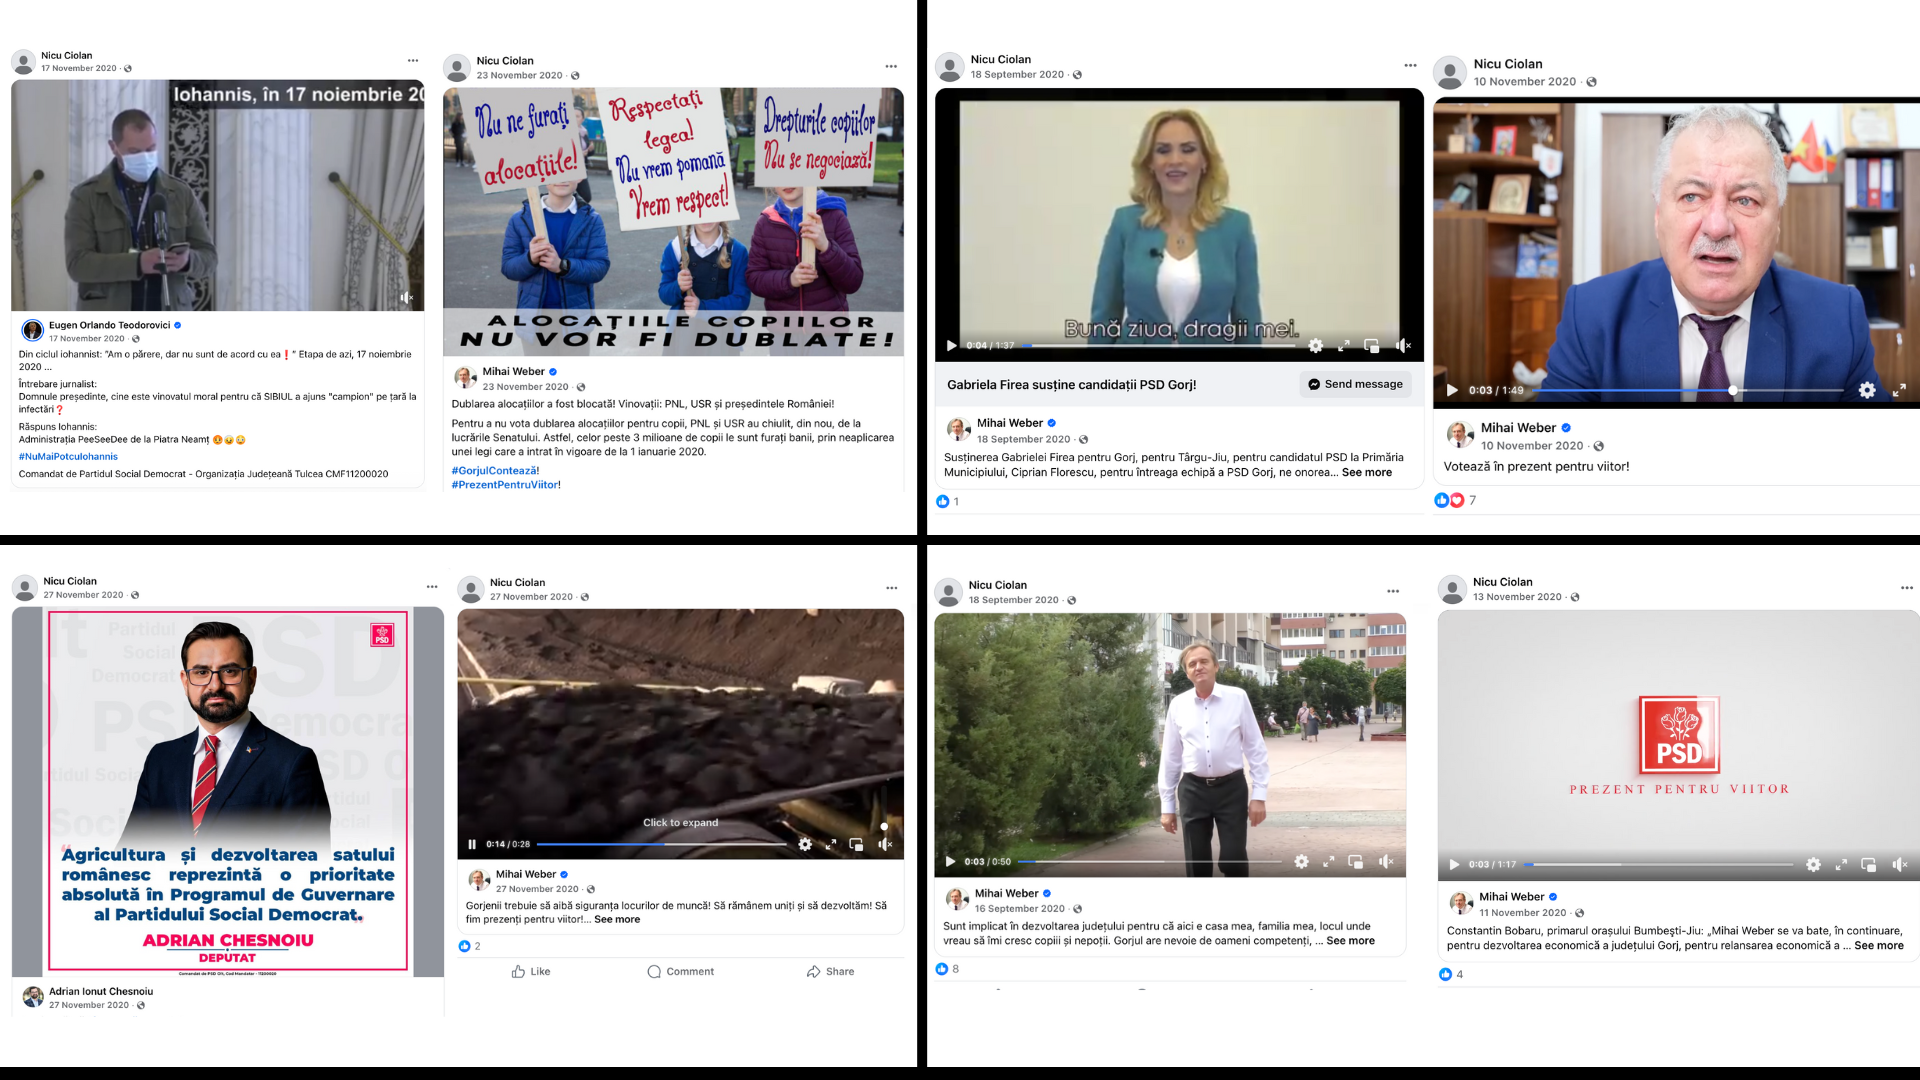Enable picture-in-picture on coal conveyor video
Image resolution: width=1920 pixels, height=1080 pixels.
(x=856, y=844)
